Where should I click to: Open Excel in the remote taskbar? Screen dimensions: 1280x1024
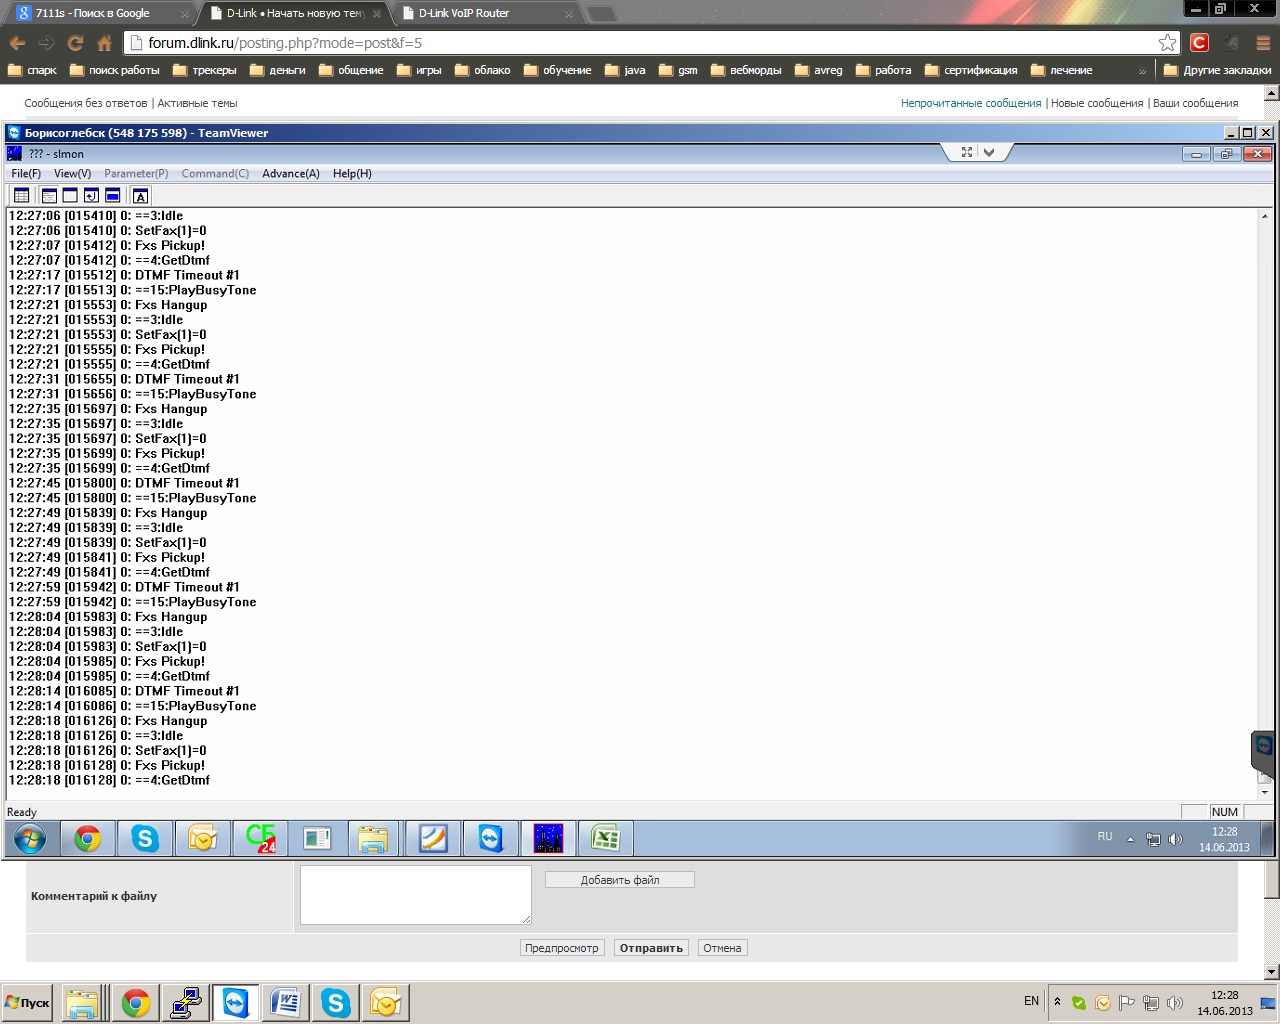coord(605,839)
